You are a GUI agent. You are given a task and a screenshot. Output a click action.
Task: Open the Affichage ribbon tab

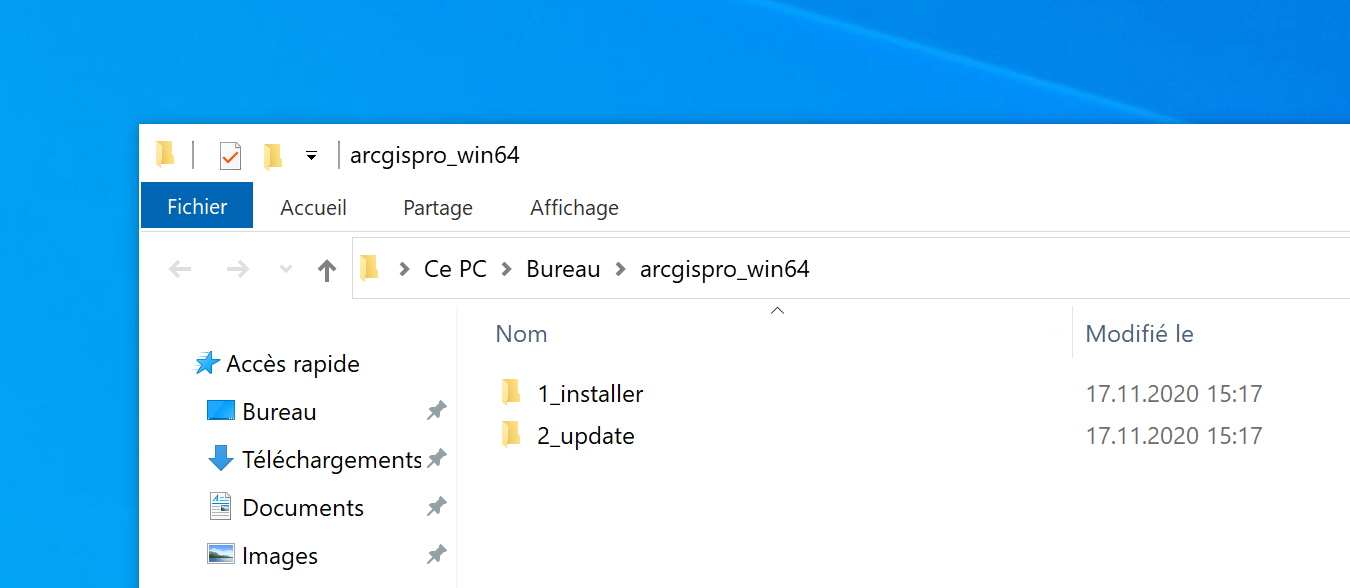[x=574, y=208]
